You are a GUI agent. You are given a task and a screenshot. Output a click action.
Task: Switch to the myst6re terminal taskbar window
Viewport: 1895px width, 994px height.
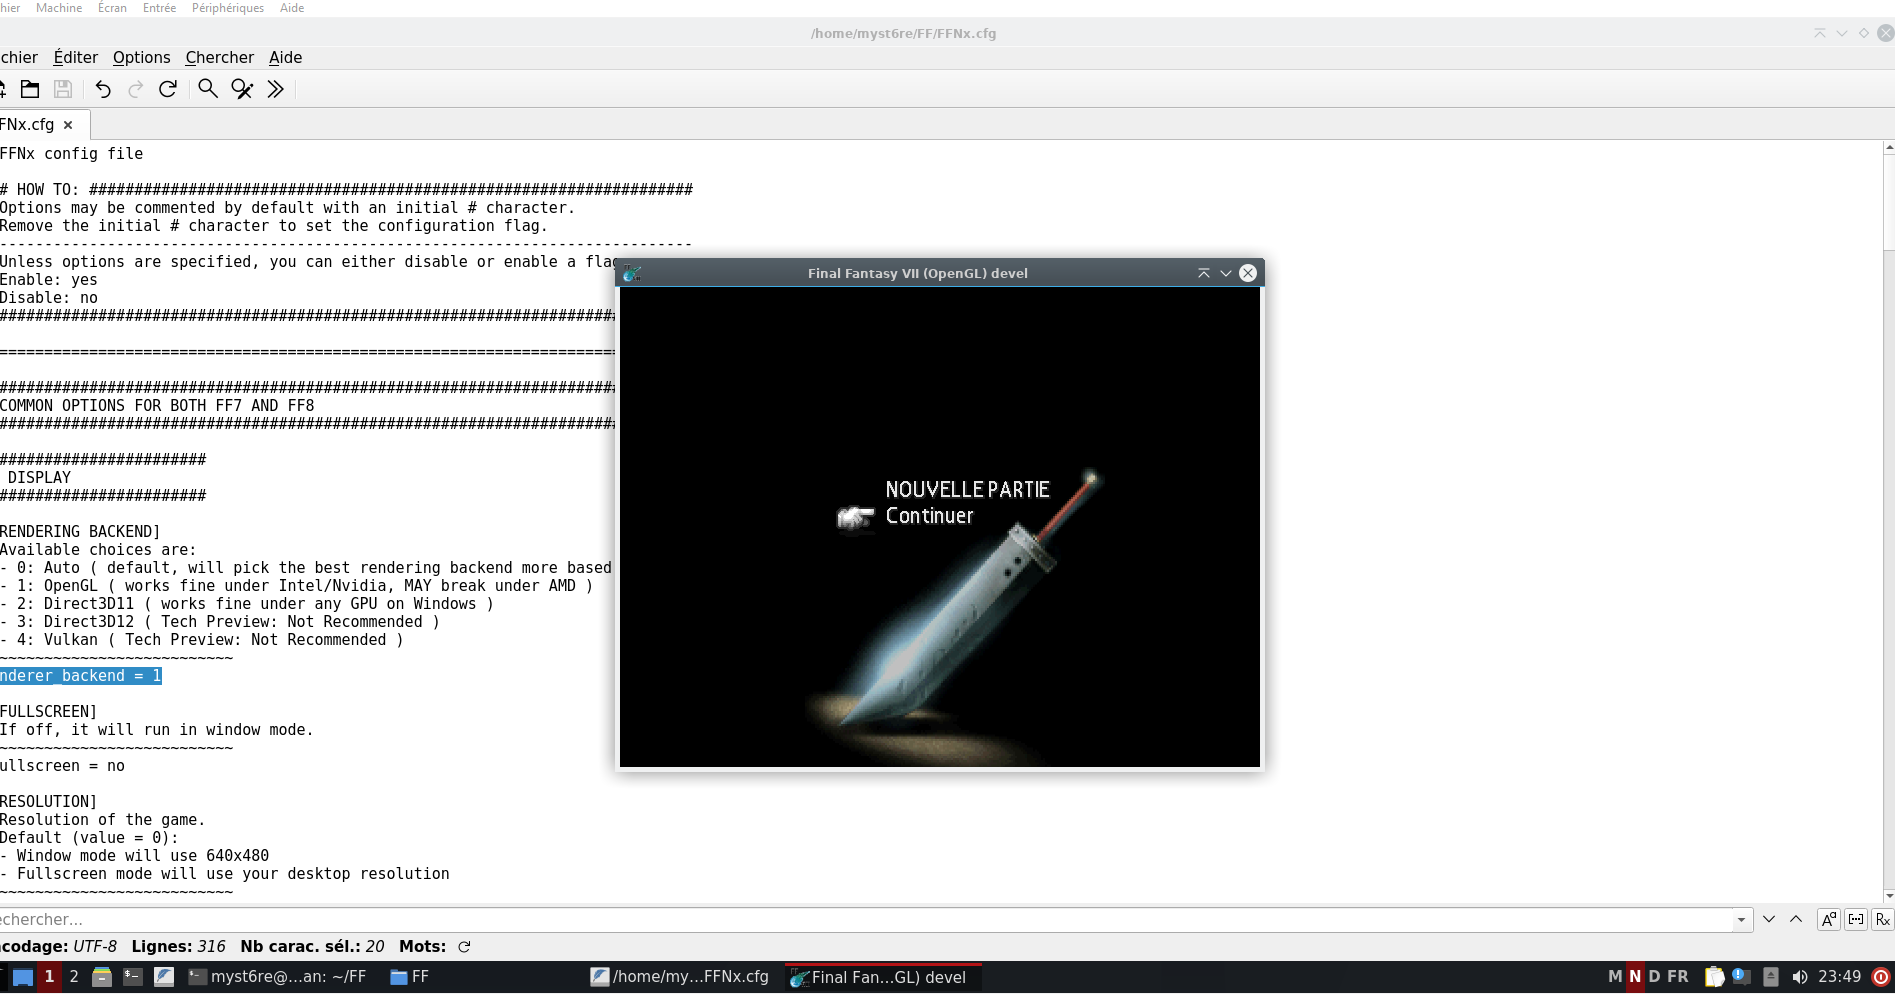(x=277, y=977)
